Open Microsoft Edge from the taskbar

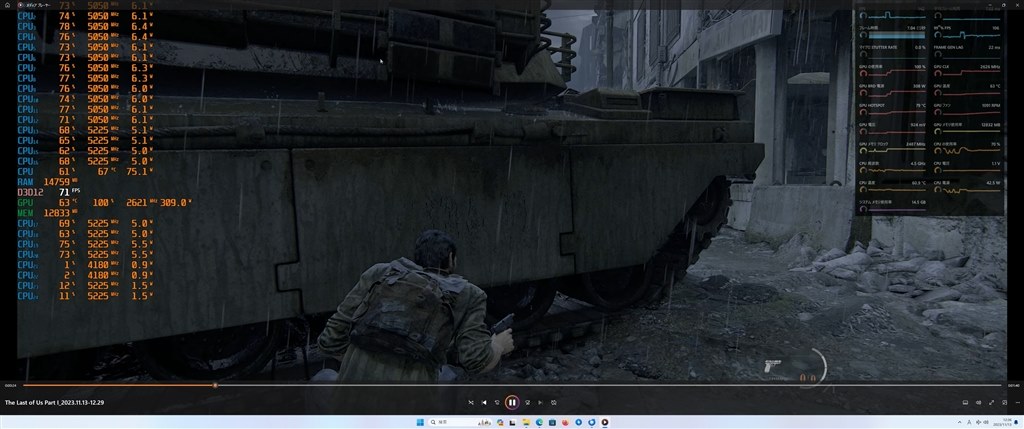pyautogui.click(x=539, y=422)
